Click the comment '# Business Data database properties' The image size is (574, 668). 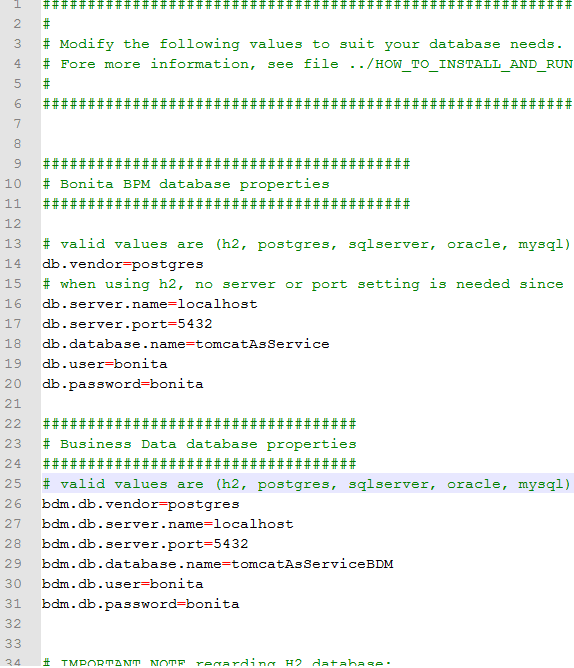pos(200,444)
